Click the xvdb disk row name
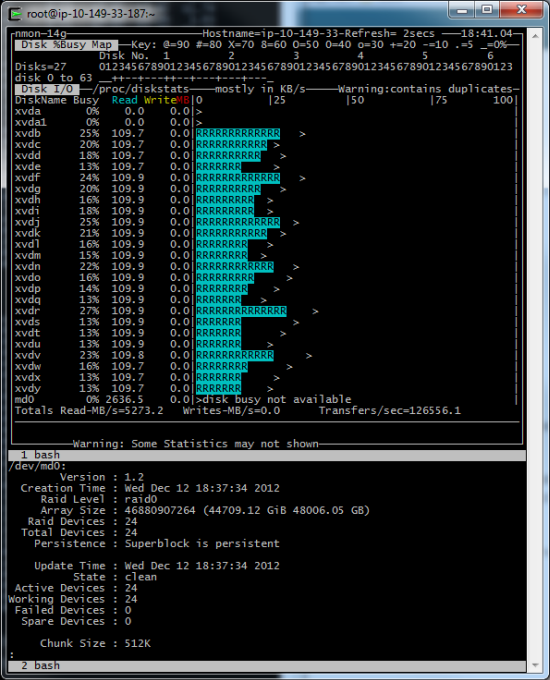The height and width of the screenshot is (680, 550). pyautogui.click(x=27, y=134)
